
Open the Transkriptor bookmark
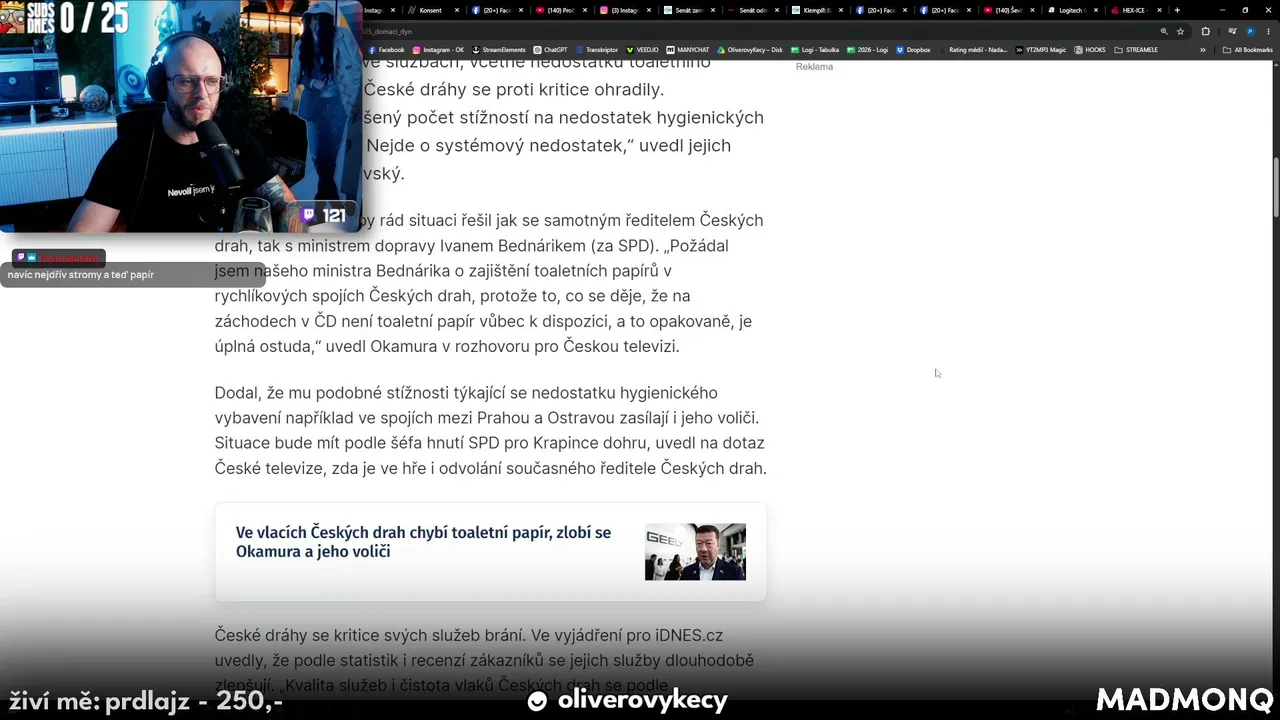point(597,50)
